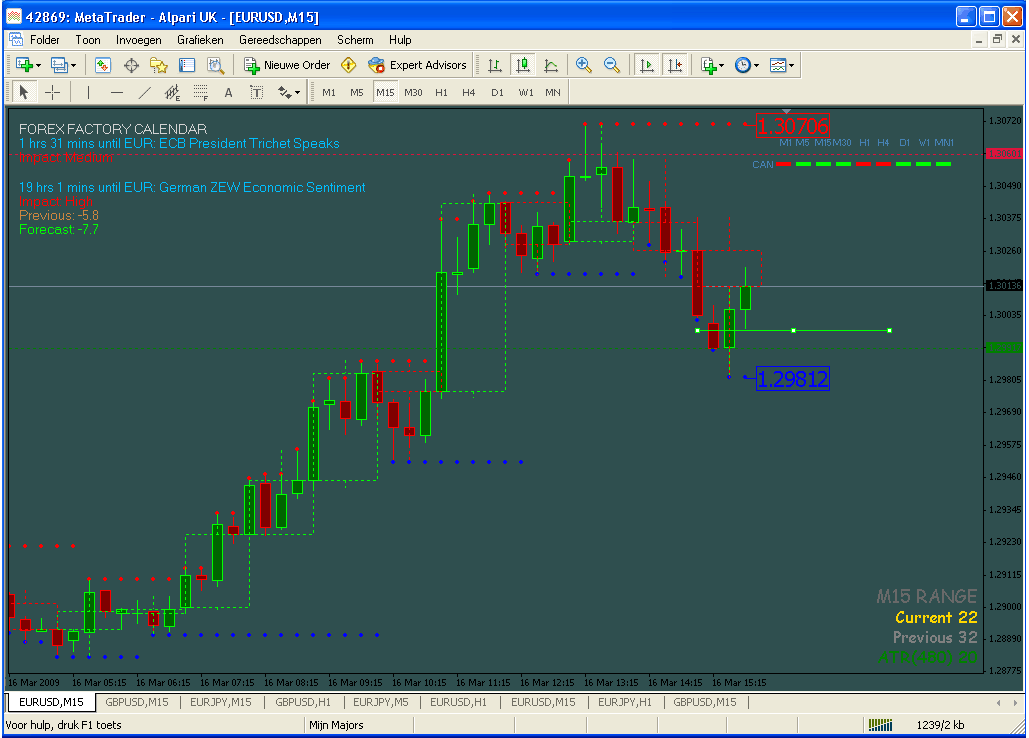
Task: Choose the Fibonacci retracement tool
Action: coord(201,92)
